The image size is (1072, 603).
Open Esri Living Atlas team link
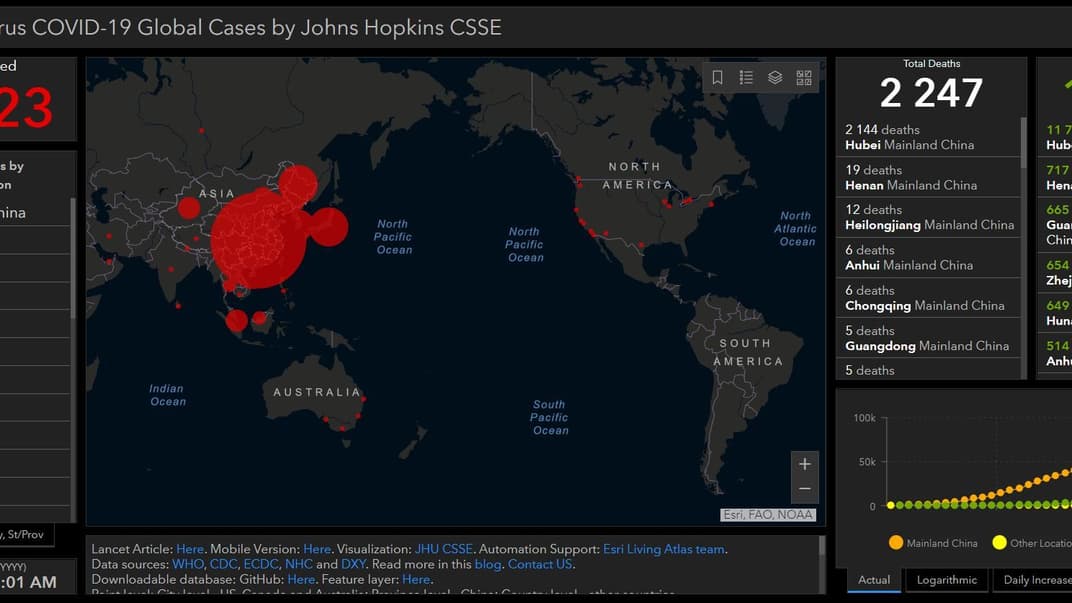tap(664, 549)
